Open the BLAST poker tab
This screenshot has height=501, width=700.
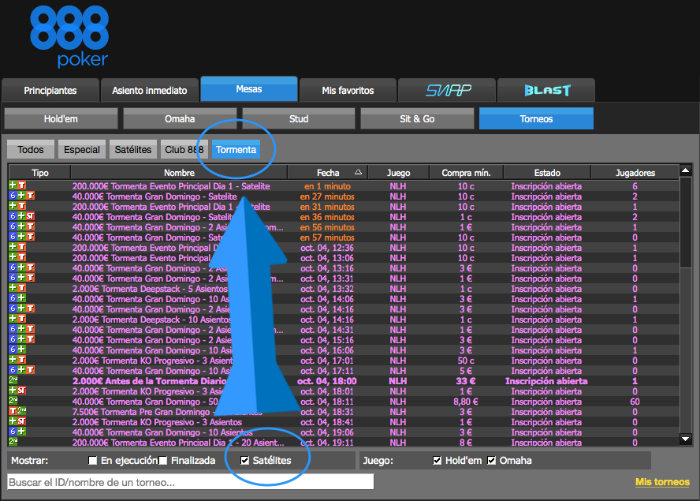(x=546, y=90)
